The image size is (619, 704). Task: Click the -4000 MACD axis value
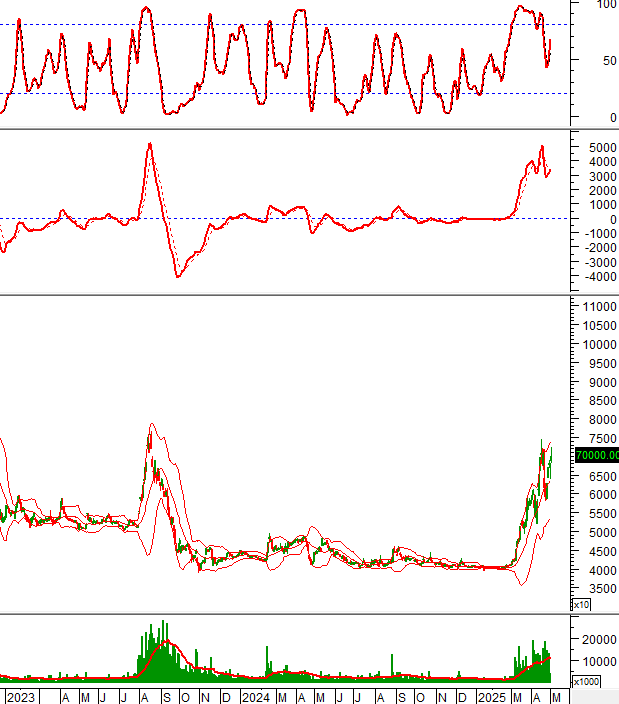600,277
